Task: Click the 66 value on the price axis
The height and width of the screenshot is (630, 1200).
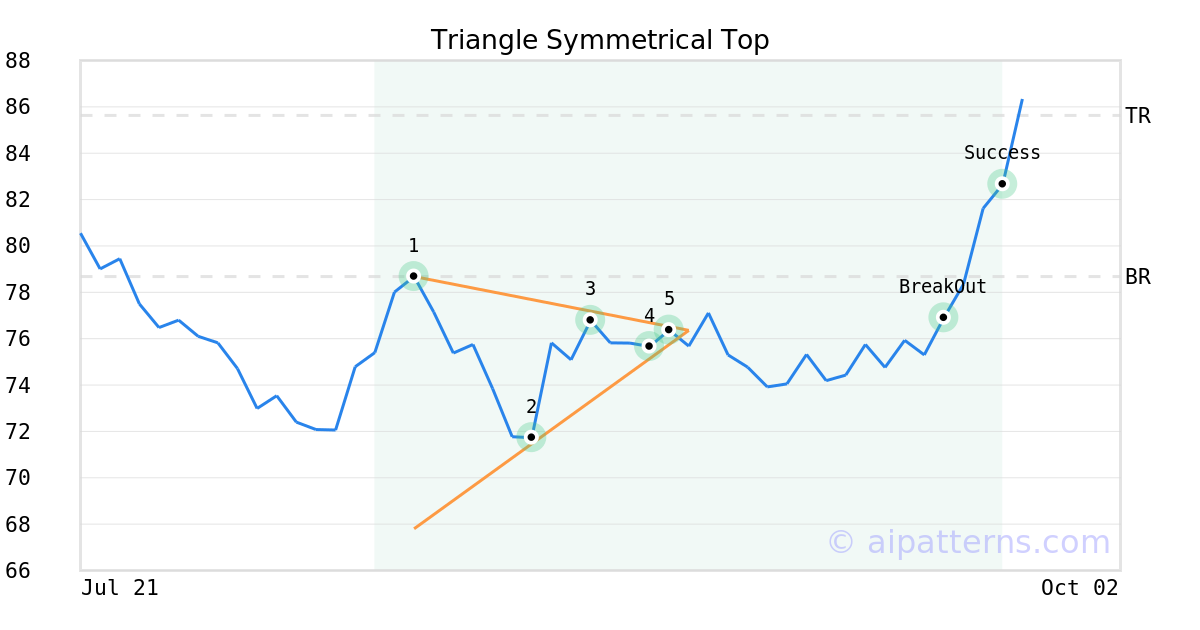Action: click(18, 571)
